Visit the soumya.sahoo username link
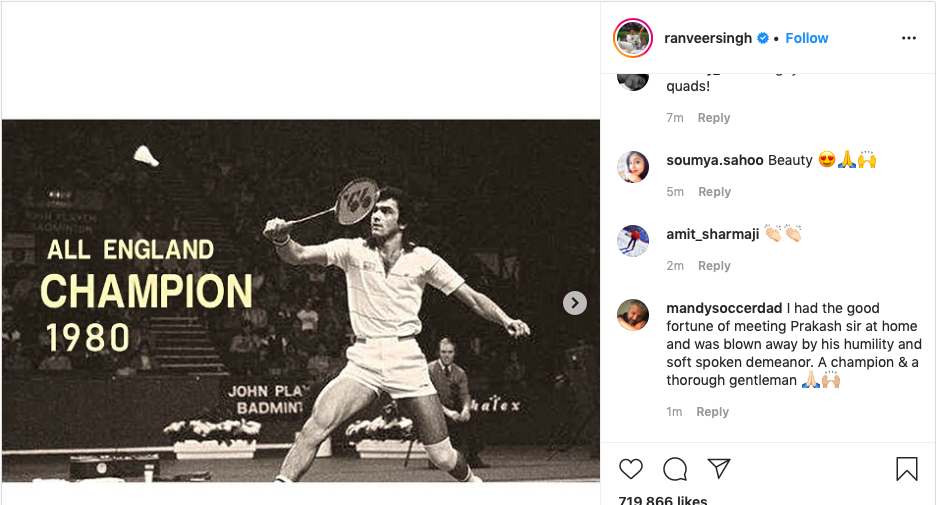 coord(715,160)
